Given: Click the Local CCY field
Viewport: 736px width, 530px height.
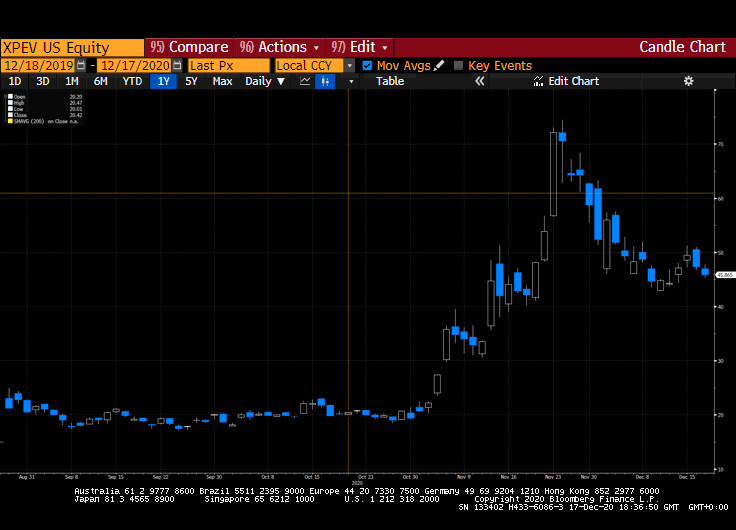Looking at the screenshot, I should 310,66.
